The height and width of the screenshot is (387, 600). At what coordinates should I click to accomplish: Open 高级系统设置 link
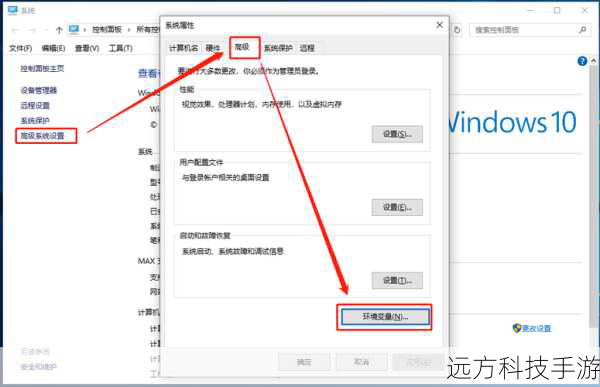point(42,136)
